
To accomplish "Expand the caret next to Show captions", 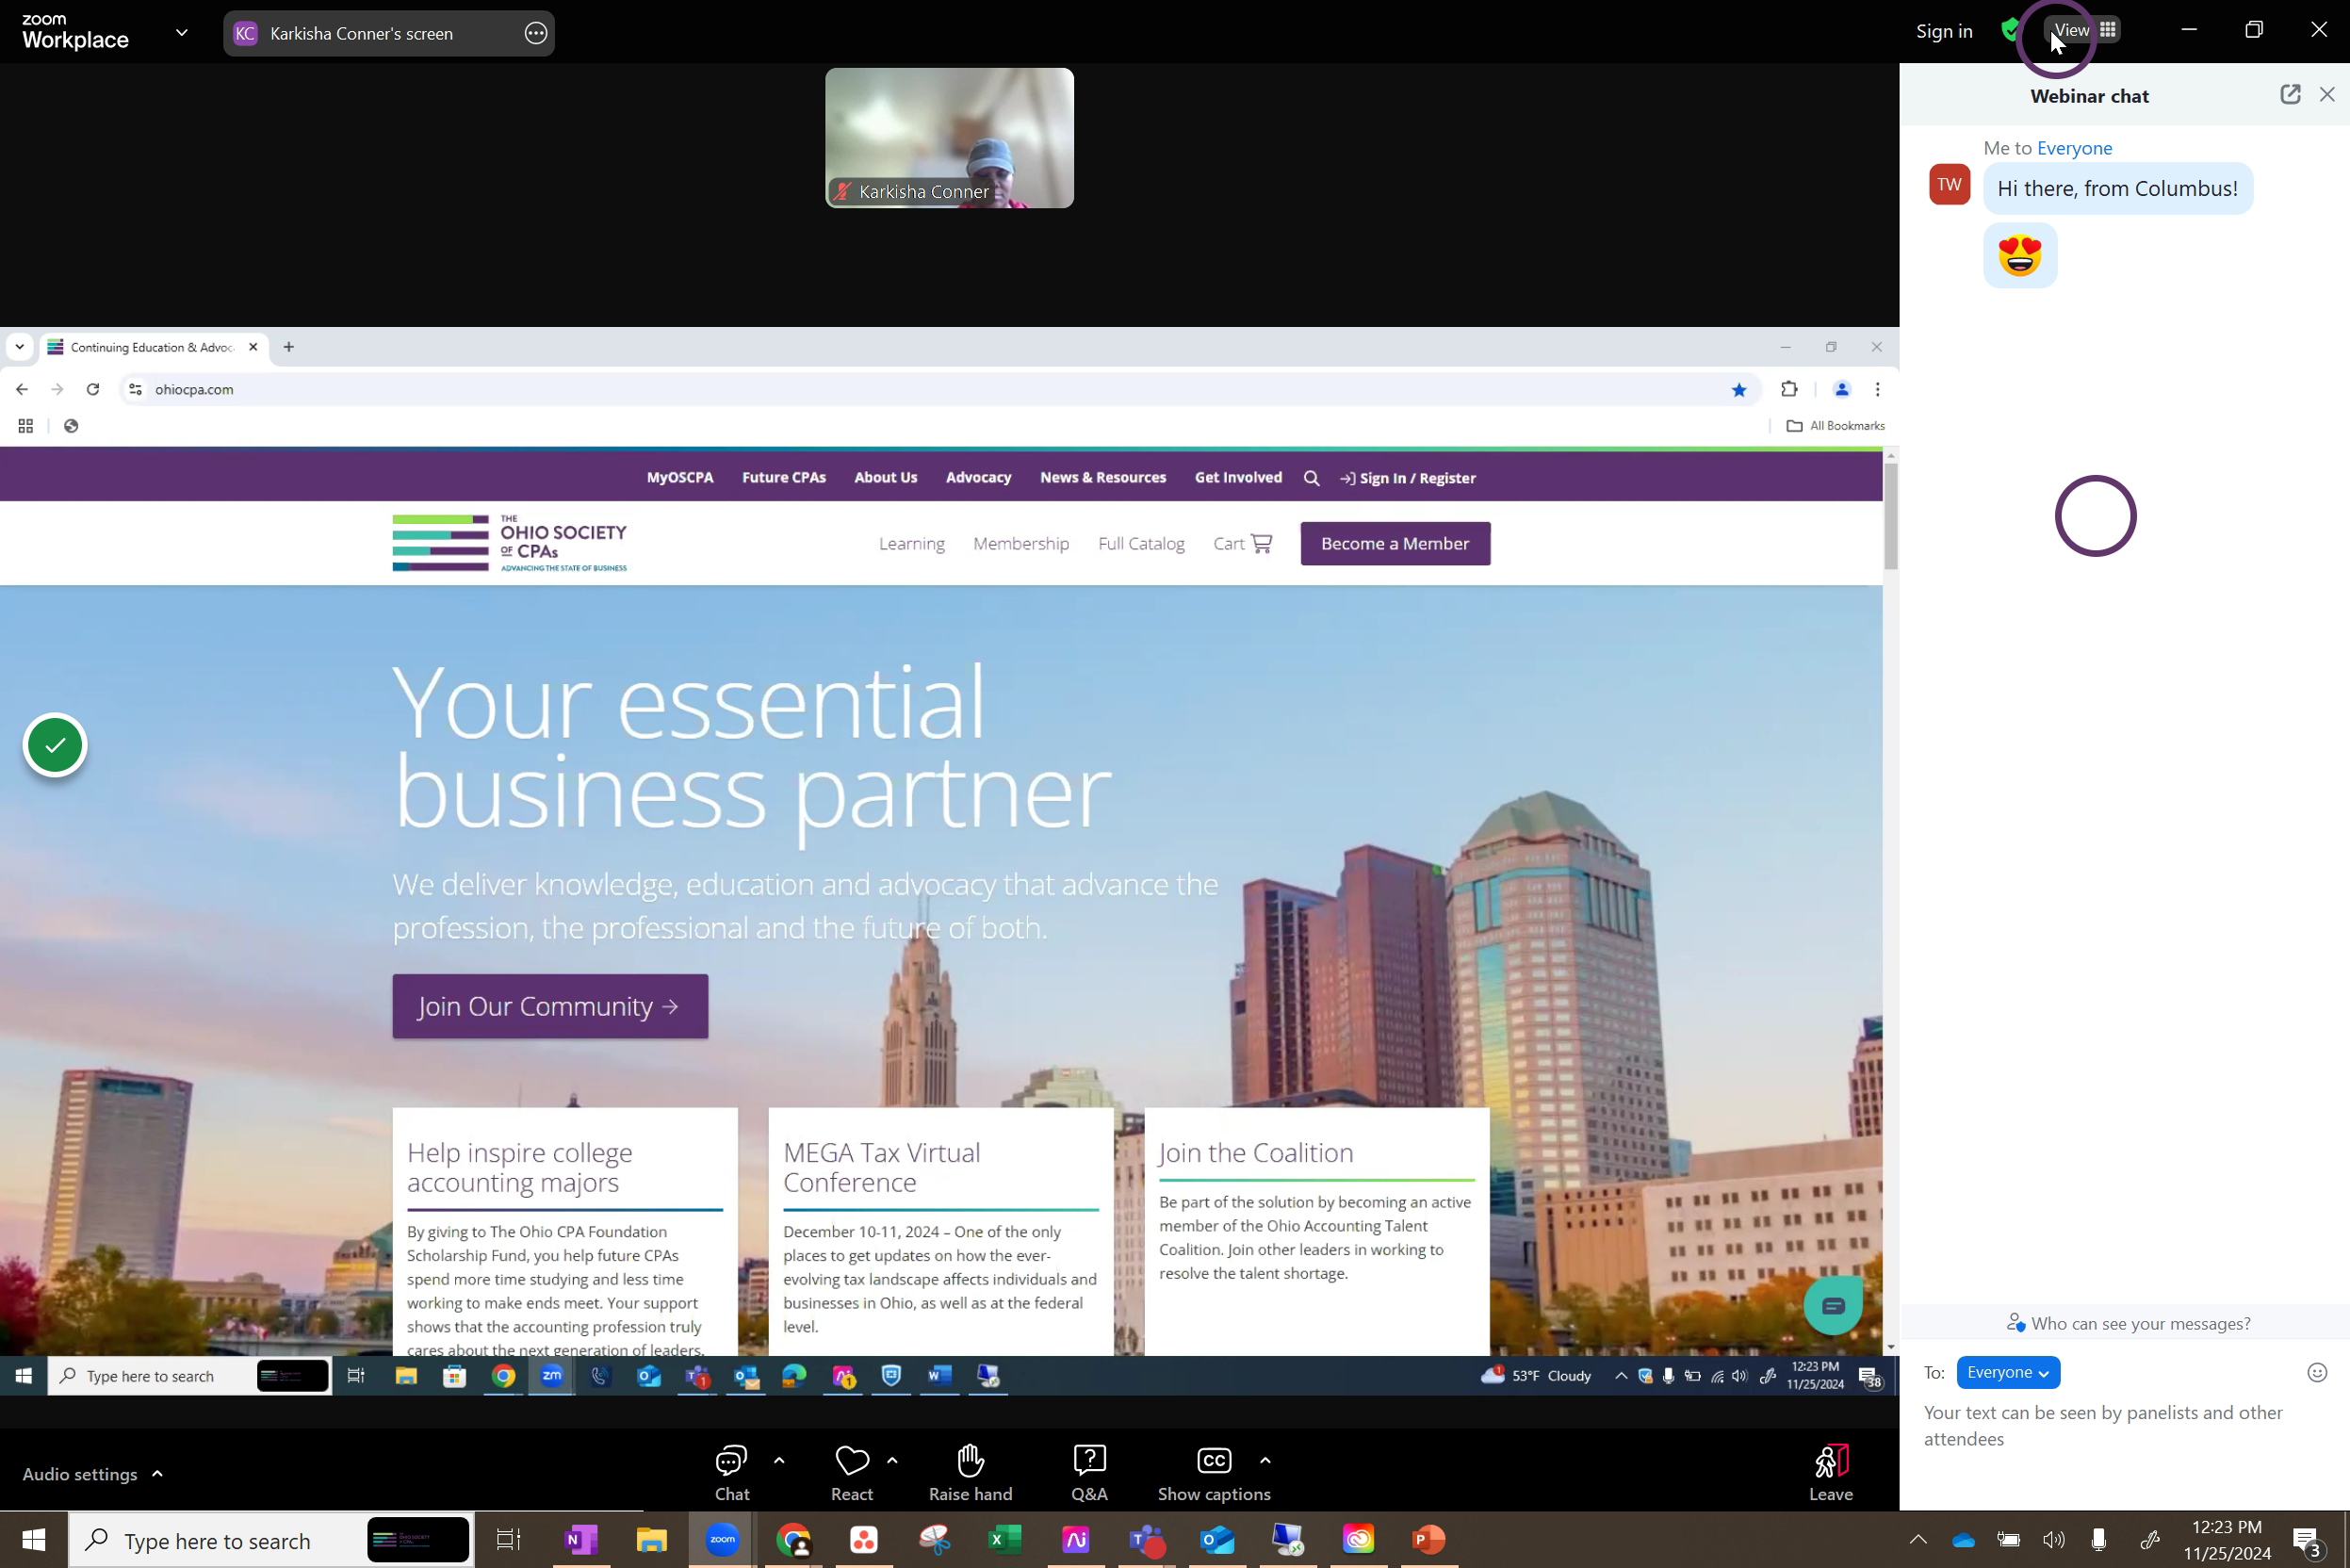I will tap(1265, 1460).
